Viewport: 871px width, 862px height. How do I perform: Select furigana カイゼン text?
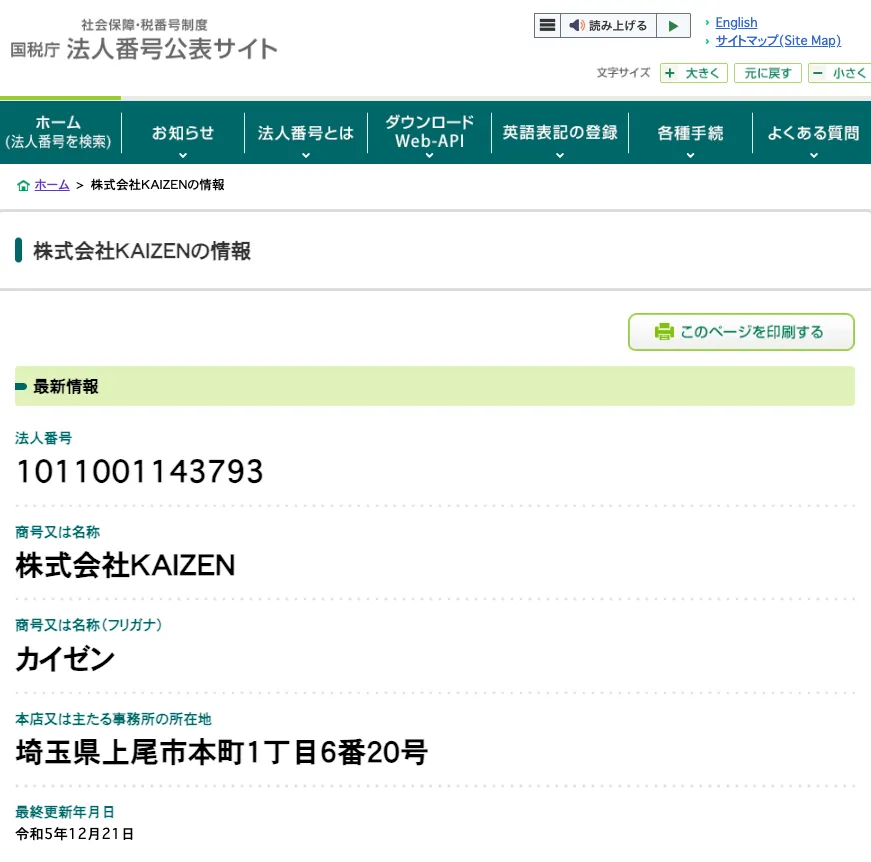tap(65, 659)
